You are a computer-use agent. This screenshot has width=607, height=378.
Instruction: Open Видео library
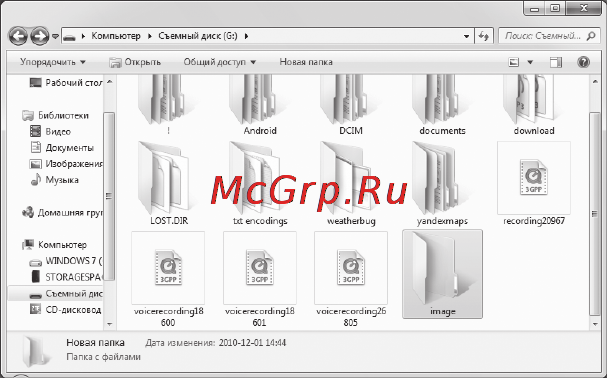[50, 132]
